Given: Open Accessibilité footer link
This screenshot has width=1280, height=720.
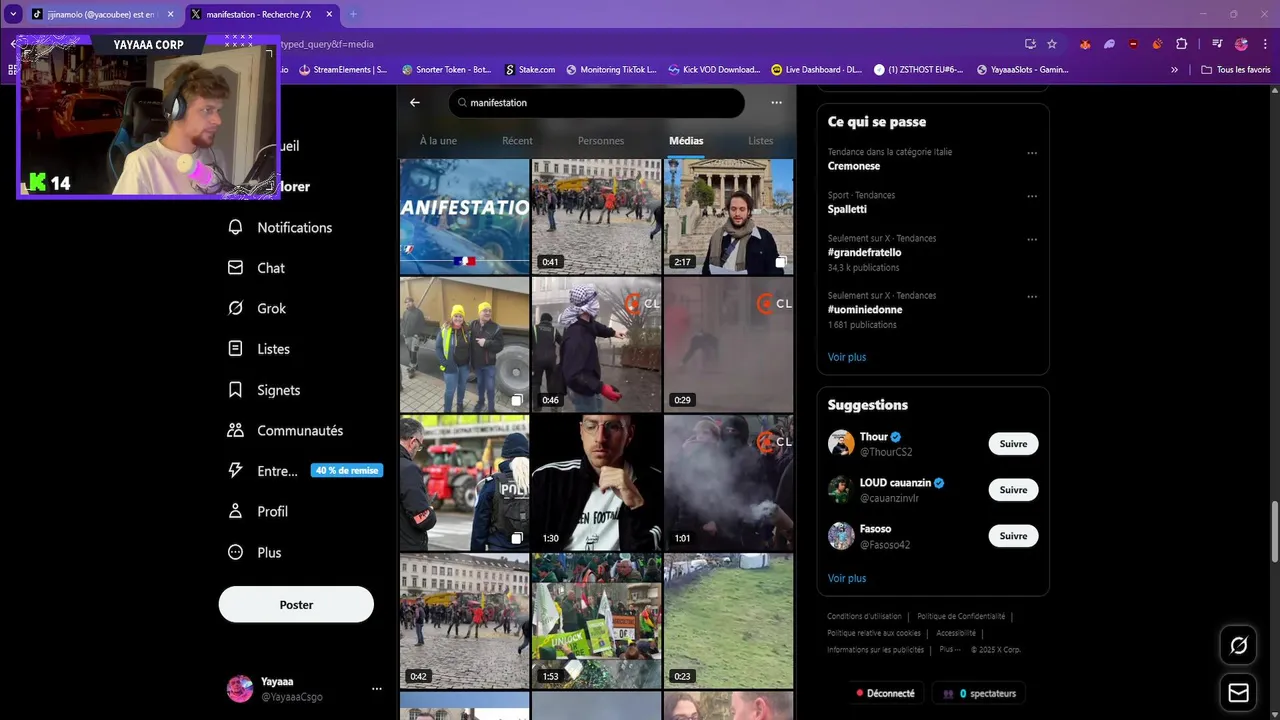Looking at the screenshot, I should (x=956, y=633).
